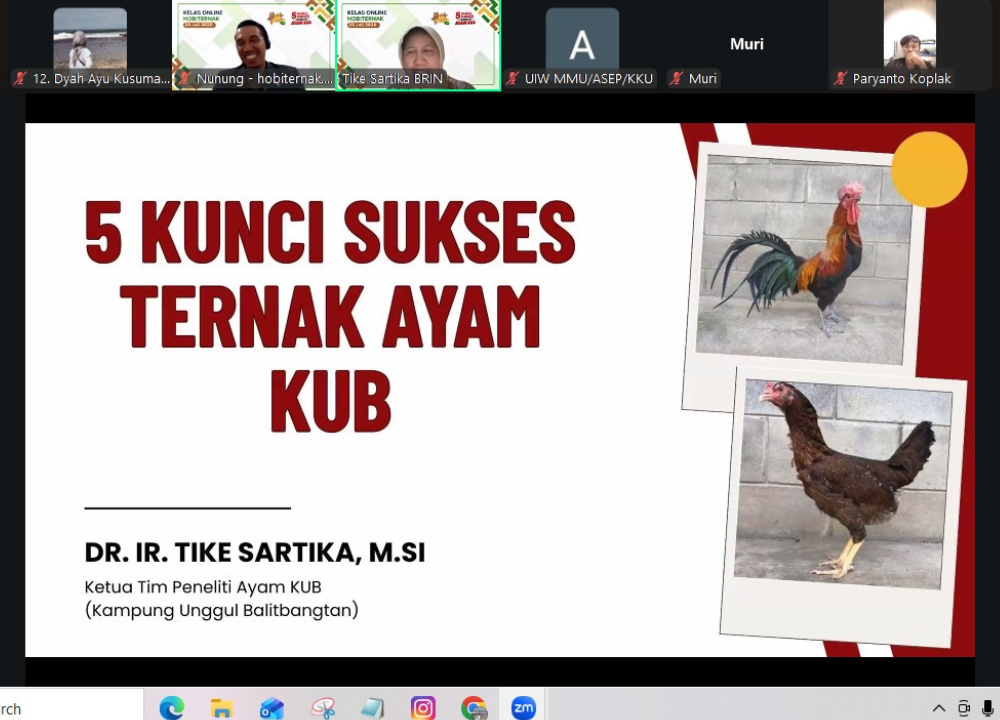Click the slide title '5 KUNCI SUKSES'

(x=330, y=232)
